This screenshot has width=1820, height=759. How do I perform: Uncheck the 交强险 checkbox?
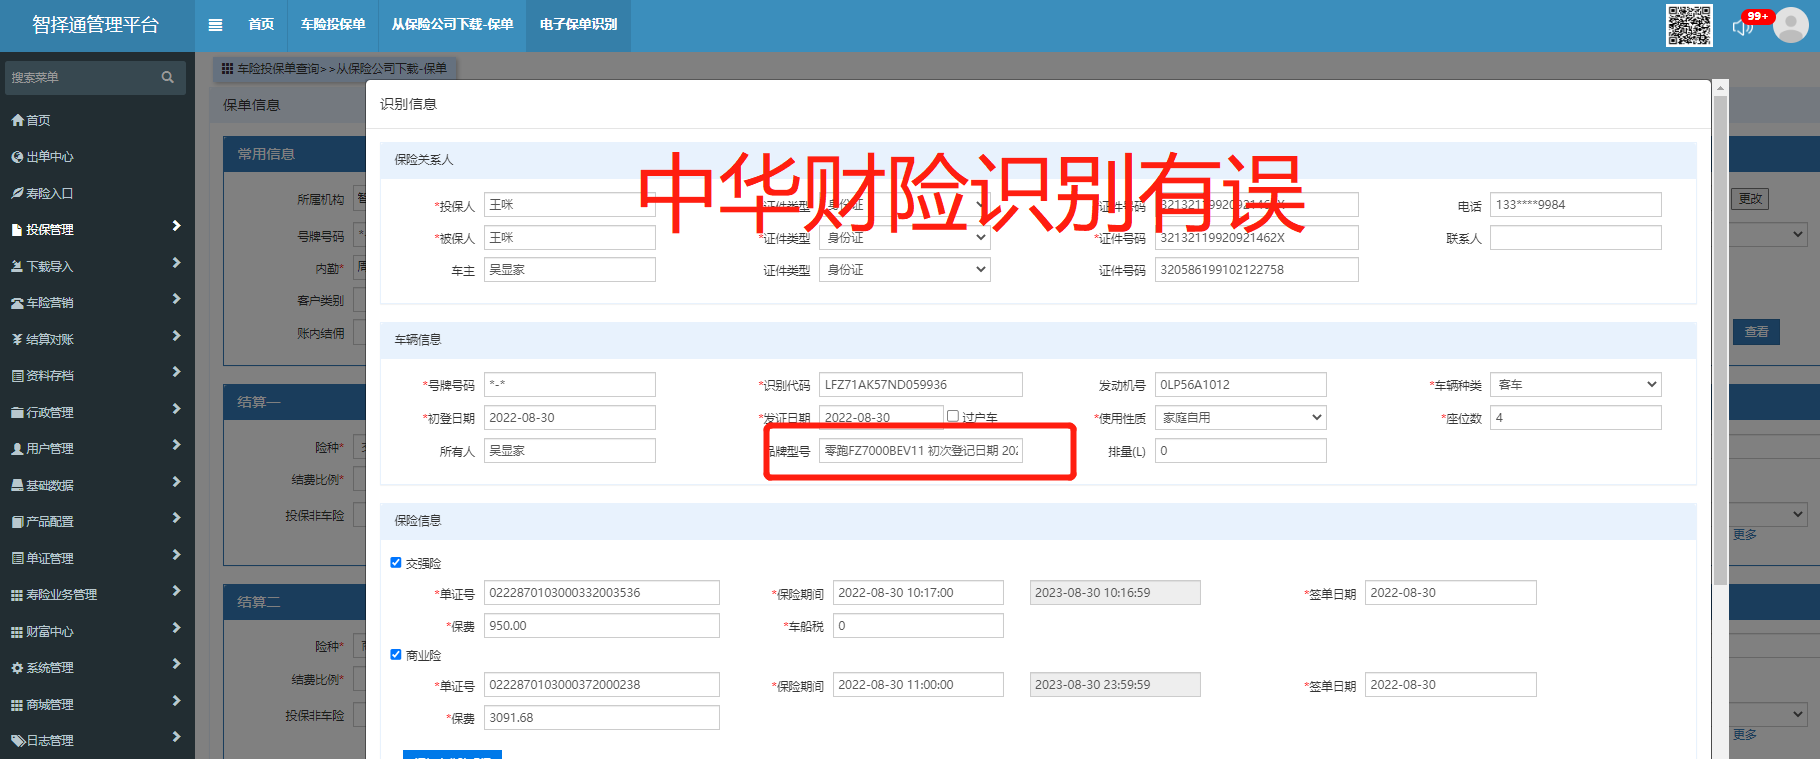tap(396, 563)
